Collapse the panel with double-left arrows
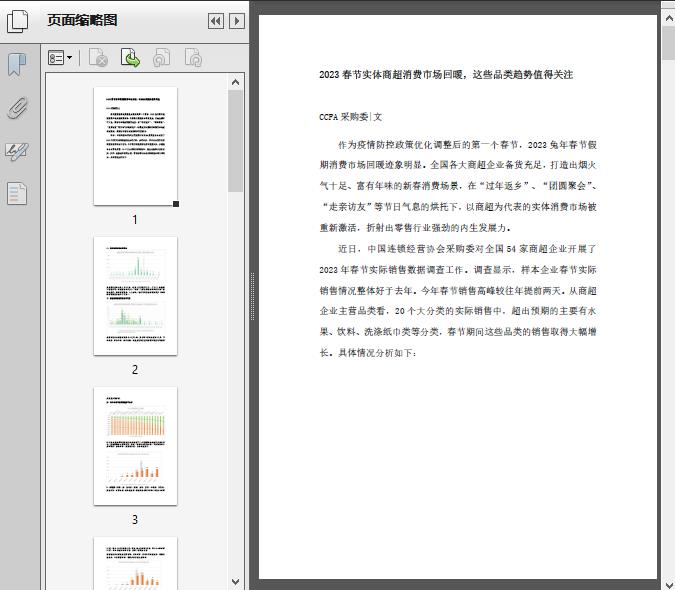 pos(215,21)
